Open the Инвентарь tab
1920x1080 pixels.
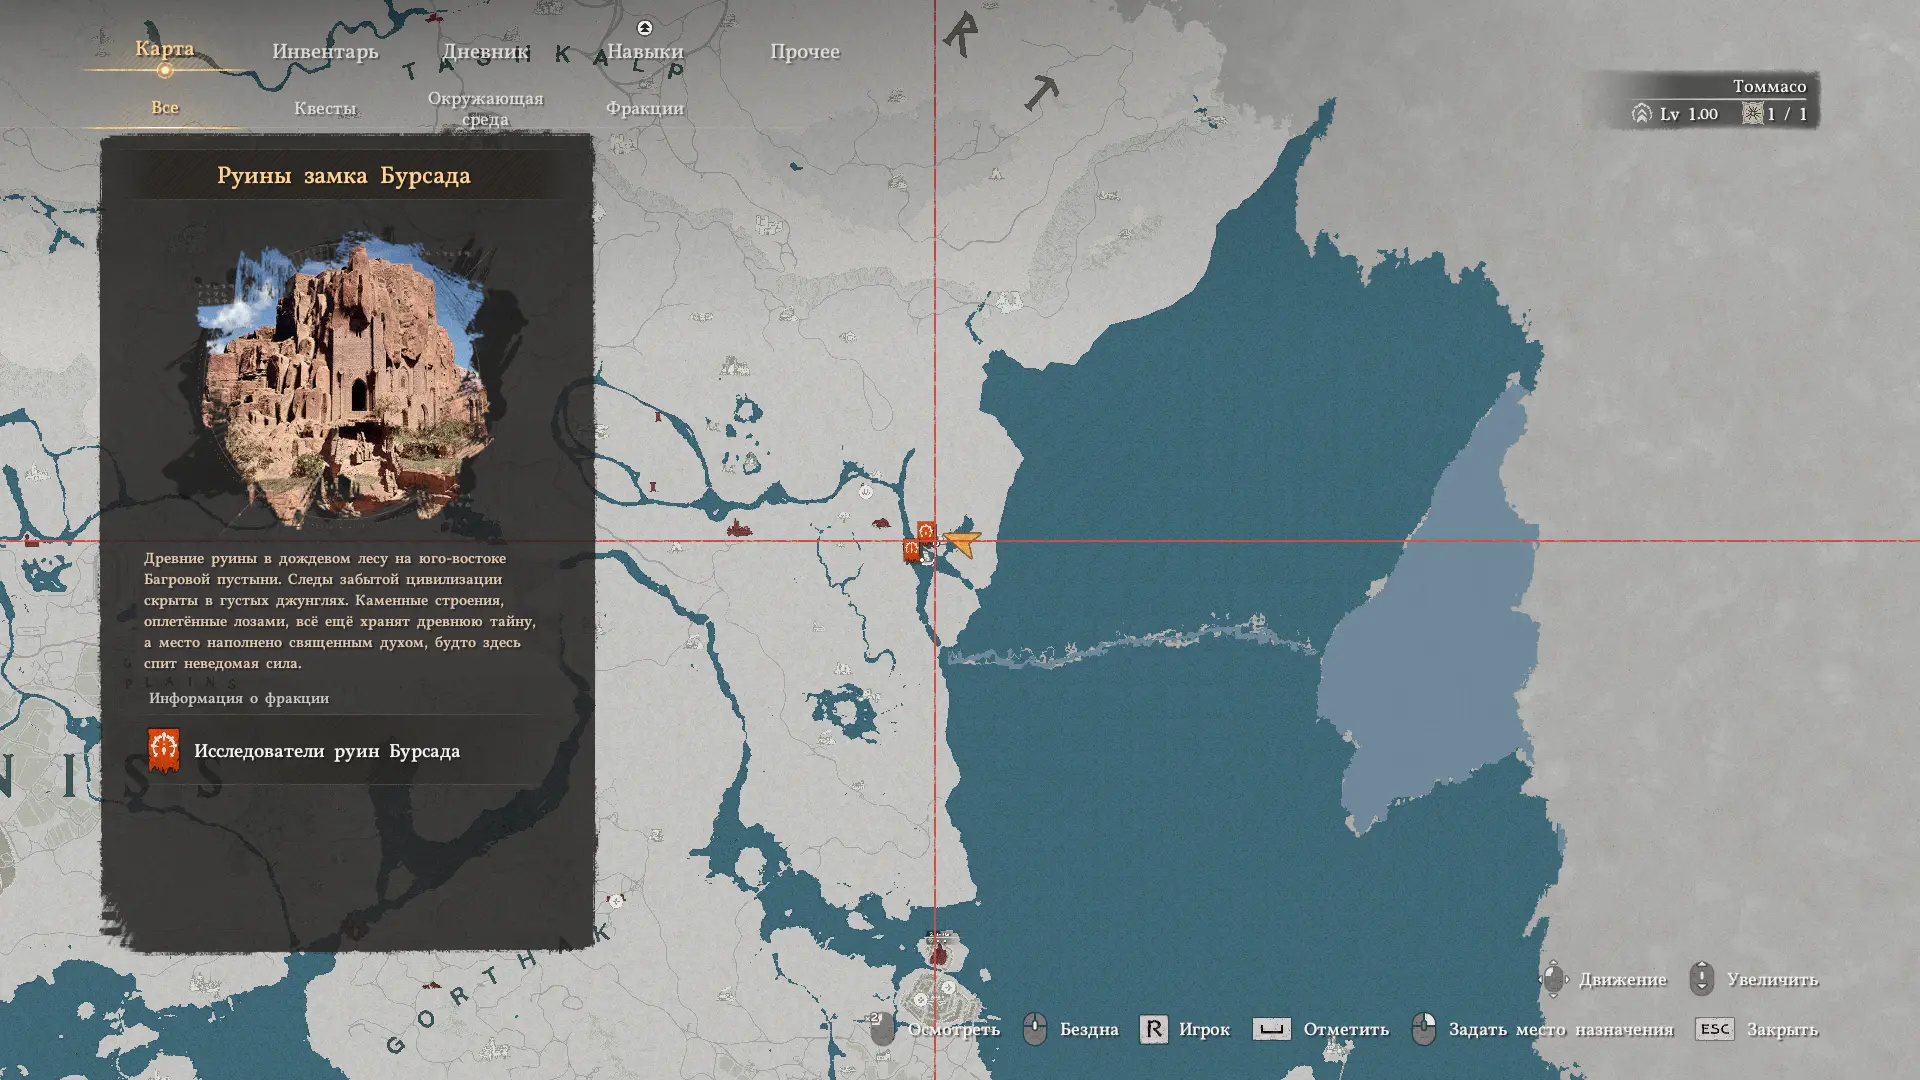[x=325, y=51]
